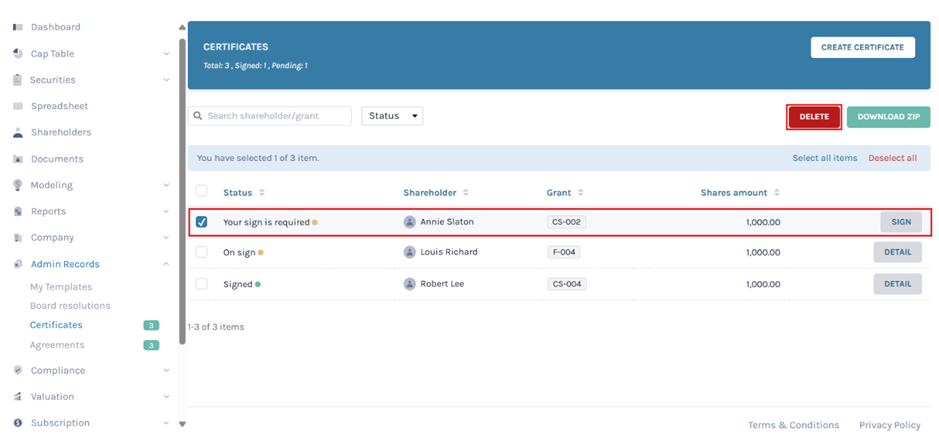Tick the select-all header checkbox

(x=202, y=192)
